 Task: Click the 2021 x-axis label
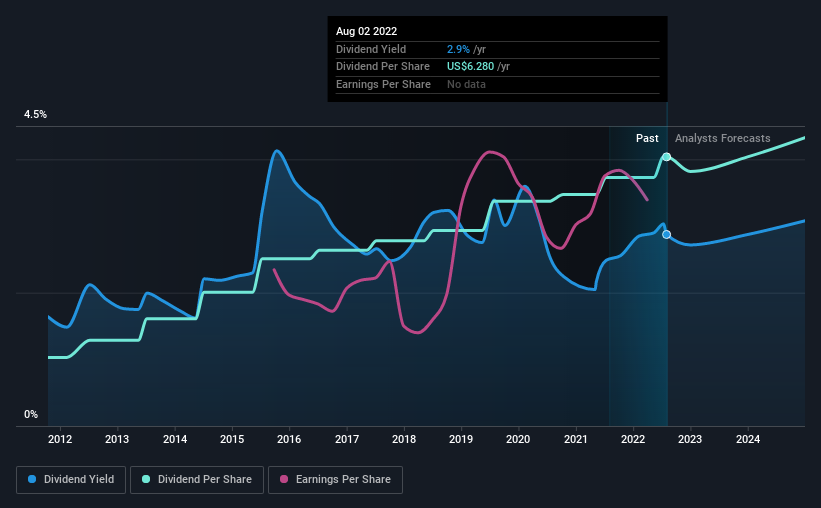tap(576, 439)
